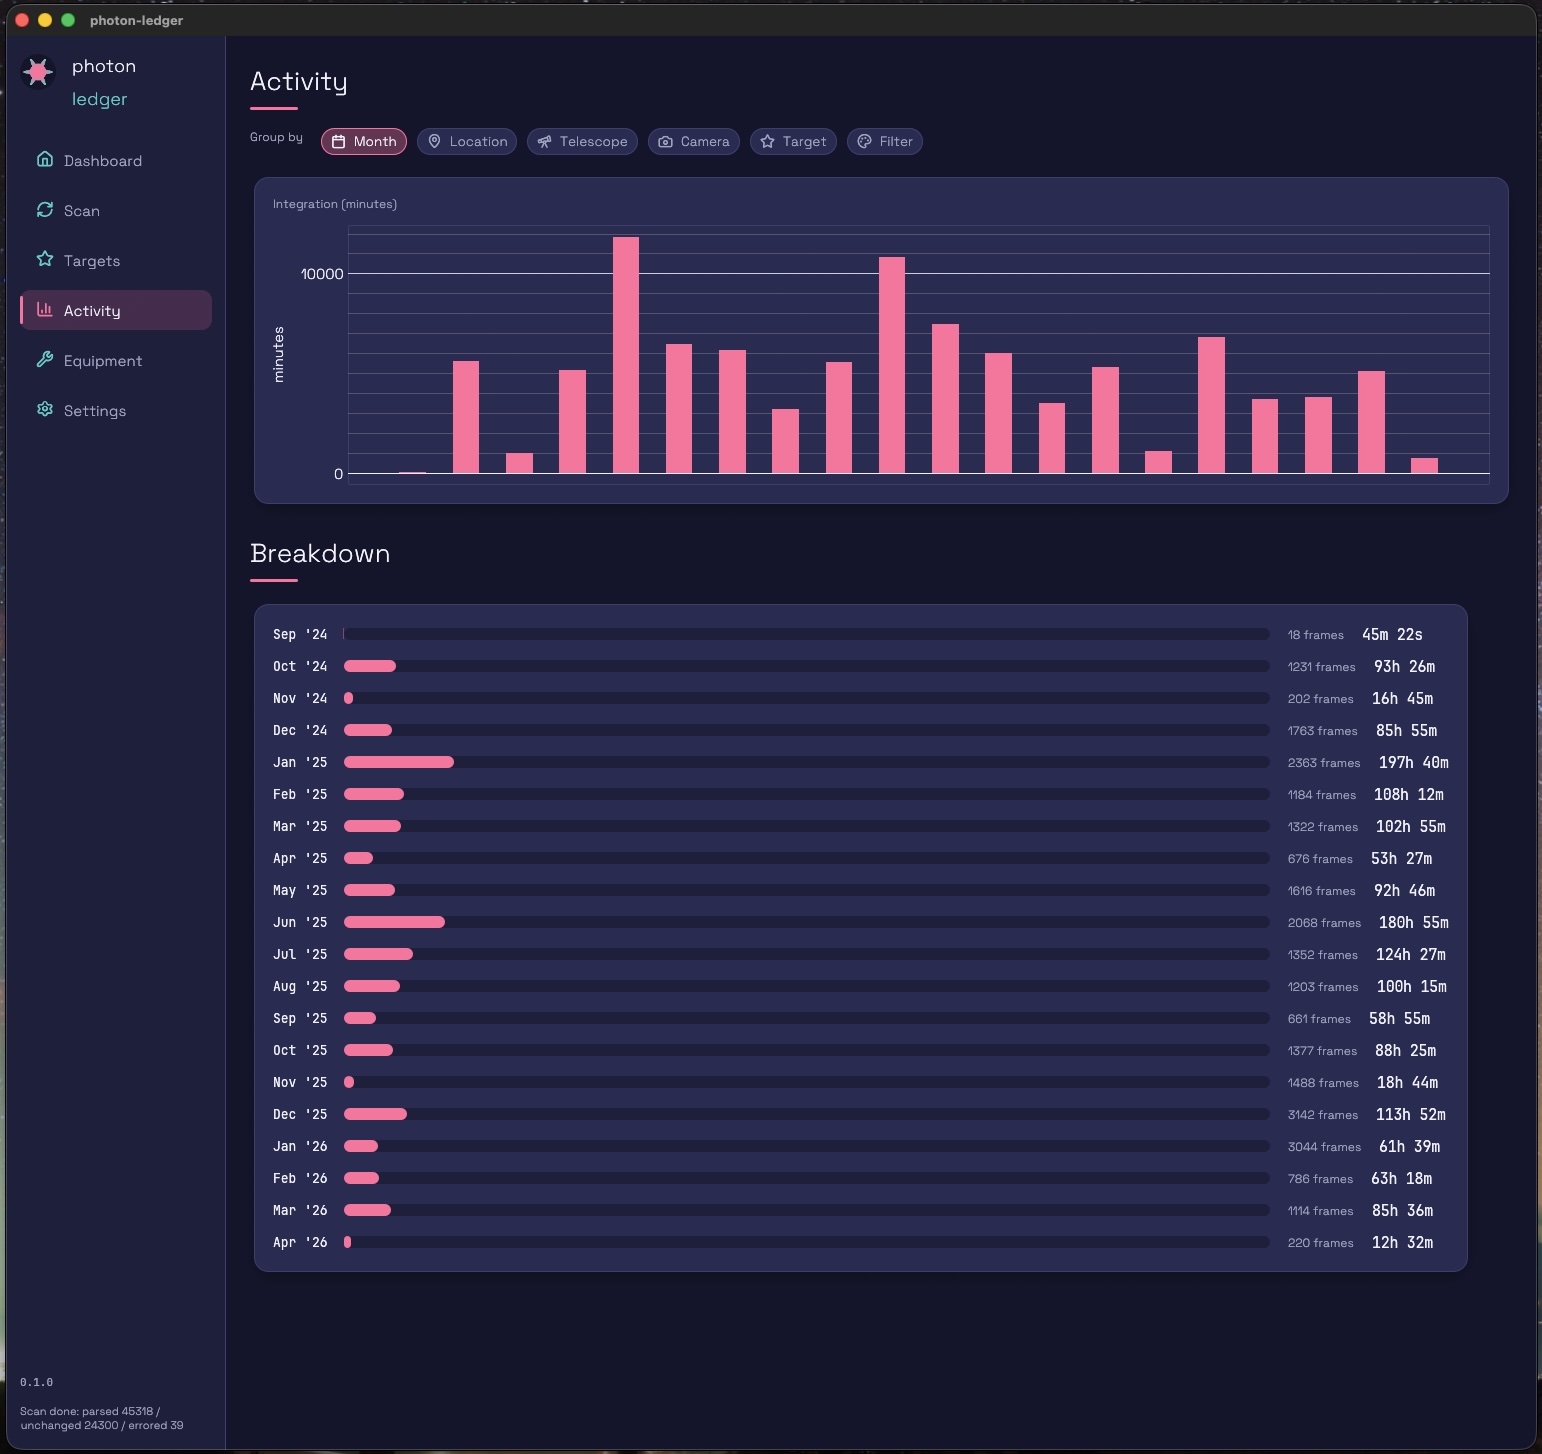Click the Nov '24 row label
The width and height of the screenshot is (1542, 1454).
[300, 698]
